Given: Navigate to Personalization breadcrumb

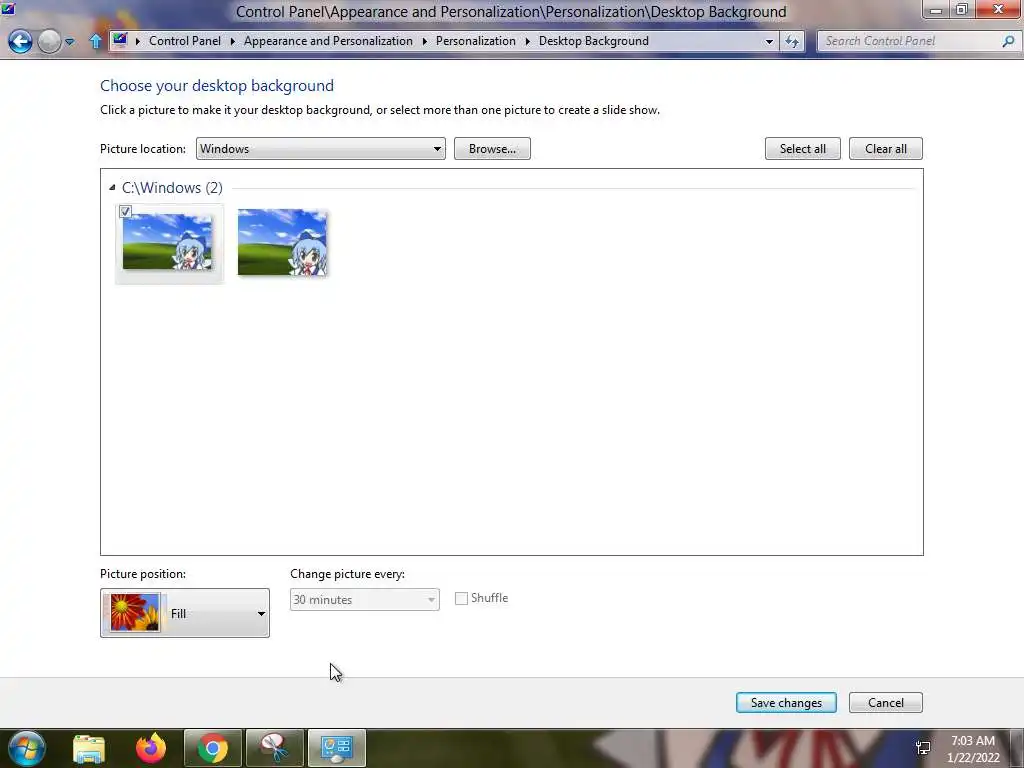Looking at the screenshot, I should (x=475, y=40).
